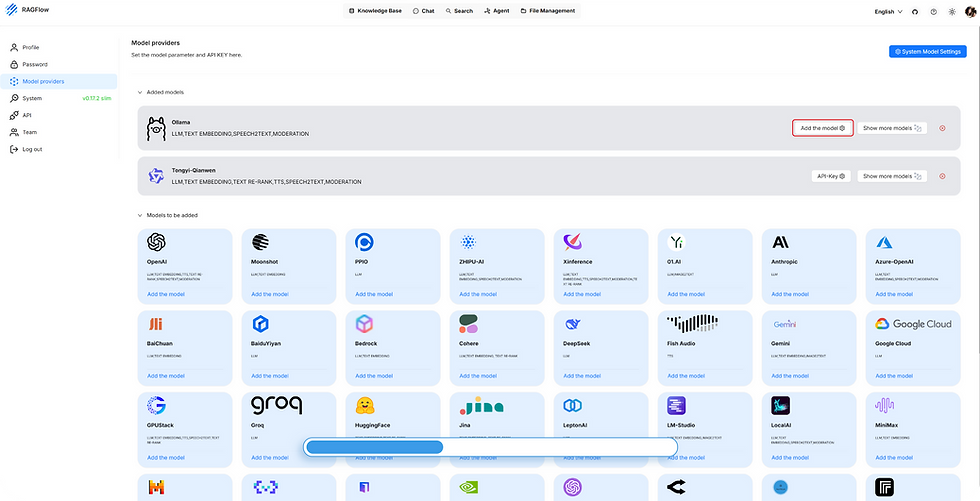Open the GitHub icon in header
The height and width of the screenshot is (501, 980).
pyautogui.click(x=916, y=11)
